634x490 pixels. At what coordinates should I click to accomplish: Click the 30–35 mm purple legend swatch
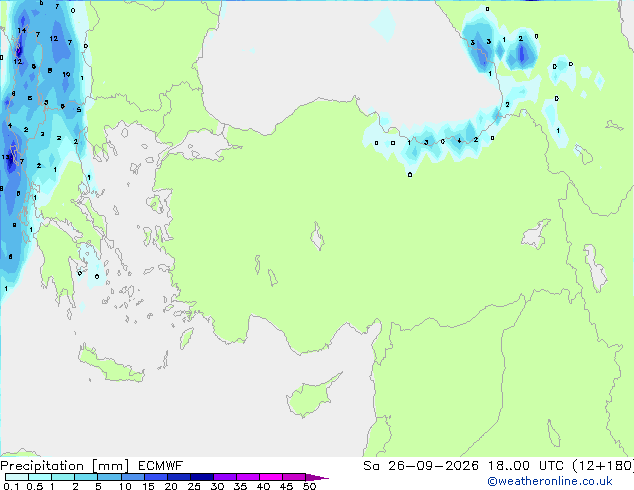tap(225, 477)
